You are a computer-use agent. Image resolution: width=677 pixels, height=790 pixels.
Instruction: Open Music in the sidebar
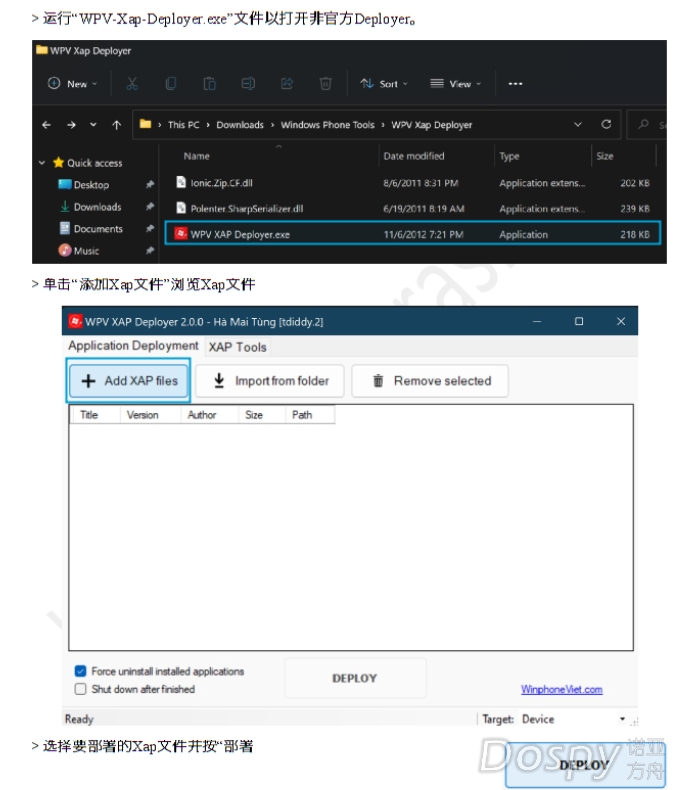[79, 250]
